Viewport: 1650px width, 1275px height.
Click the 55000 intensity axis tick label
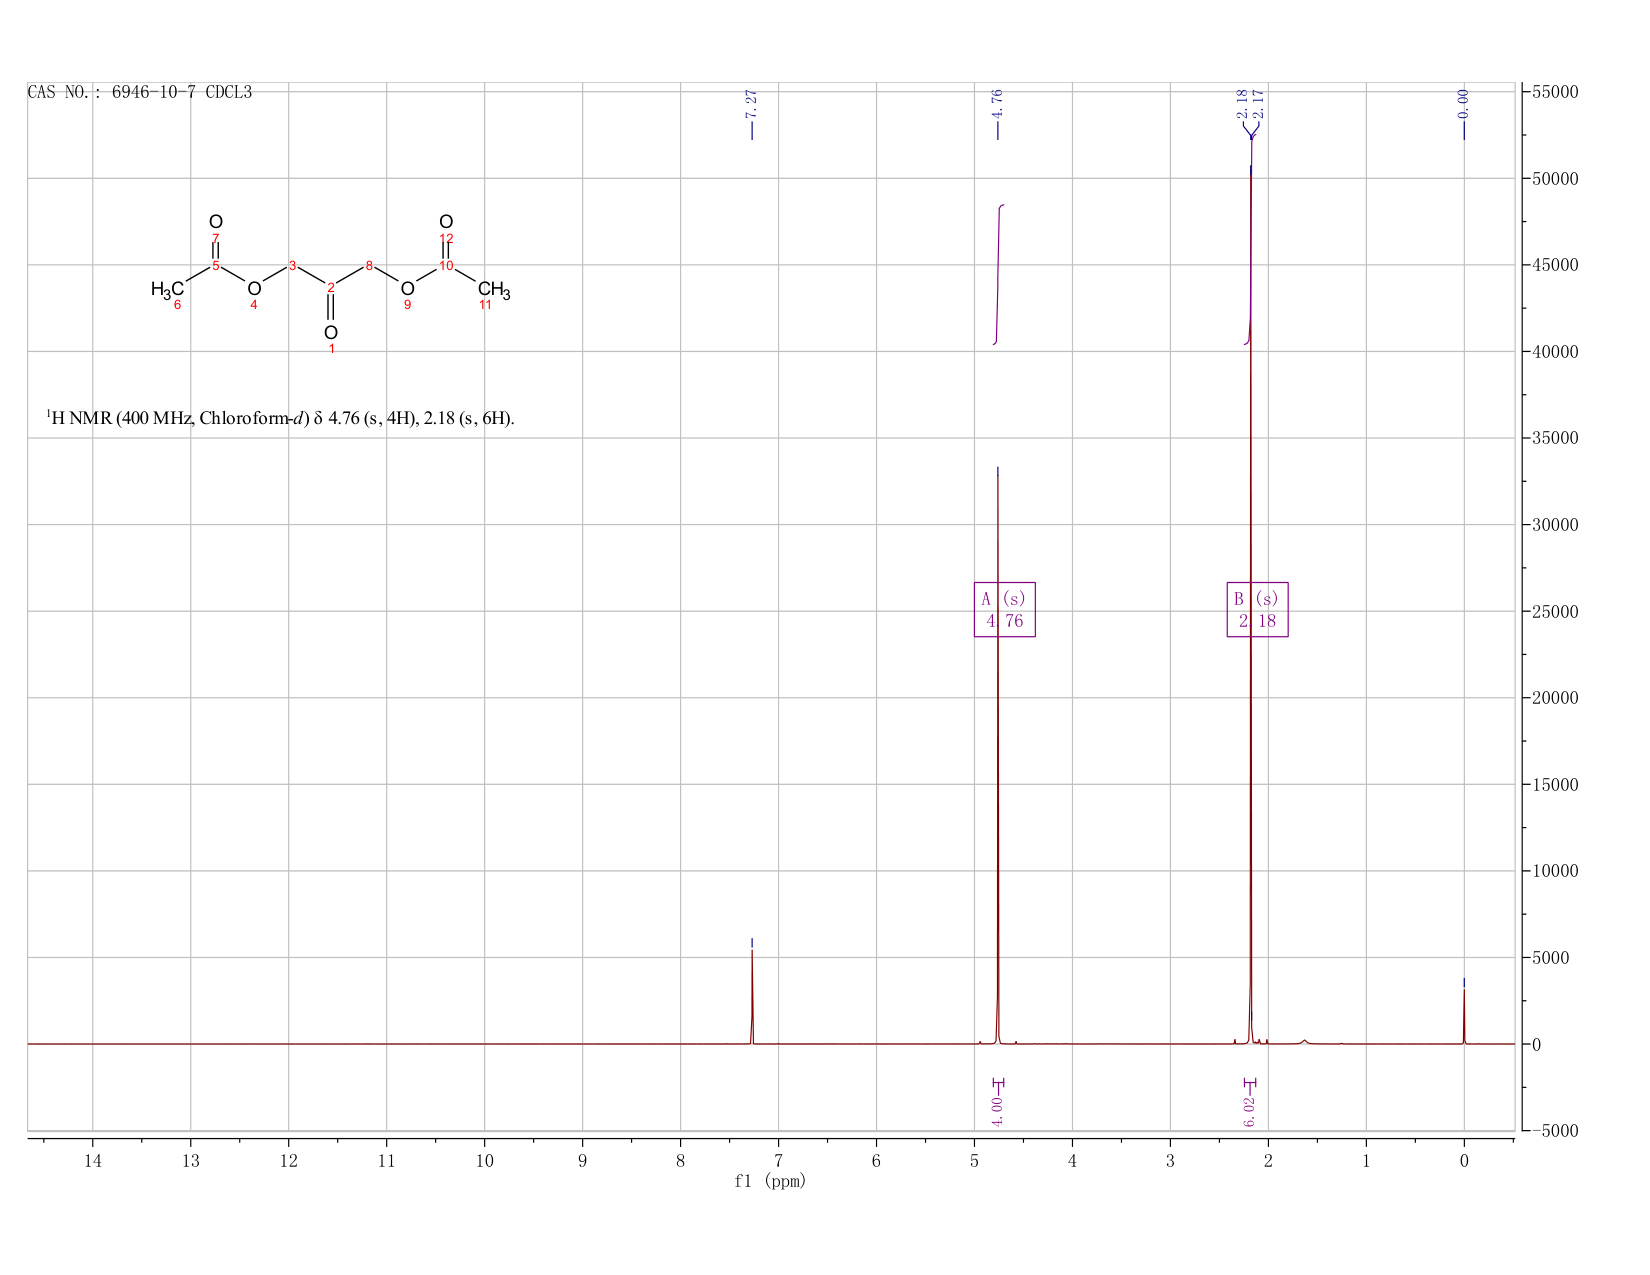point(1555,92)
